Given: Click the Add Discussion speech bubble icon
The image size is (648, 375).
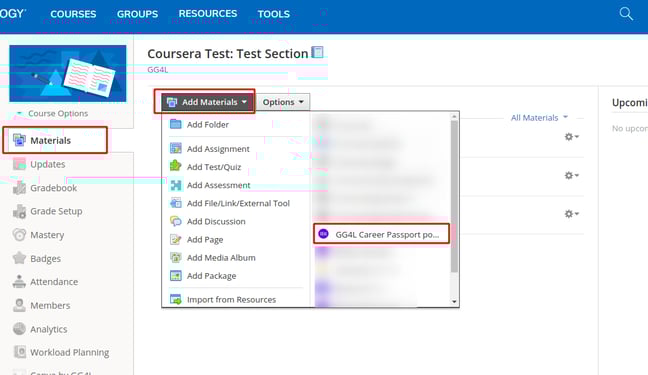Looking at the screenshot, I should point(176,221).
